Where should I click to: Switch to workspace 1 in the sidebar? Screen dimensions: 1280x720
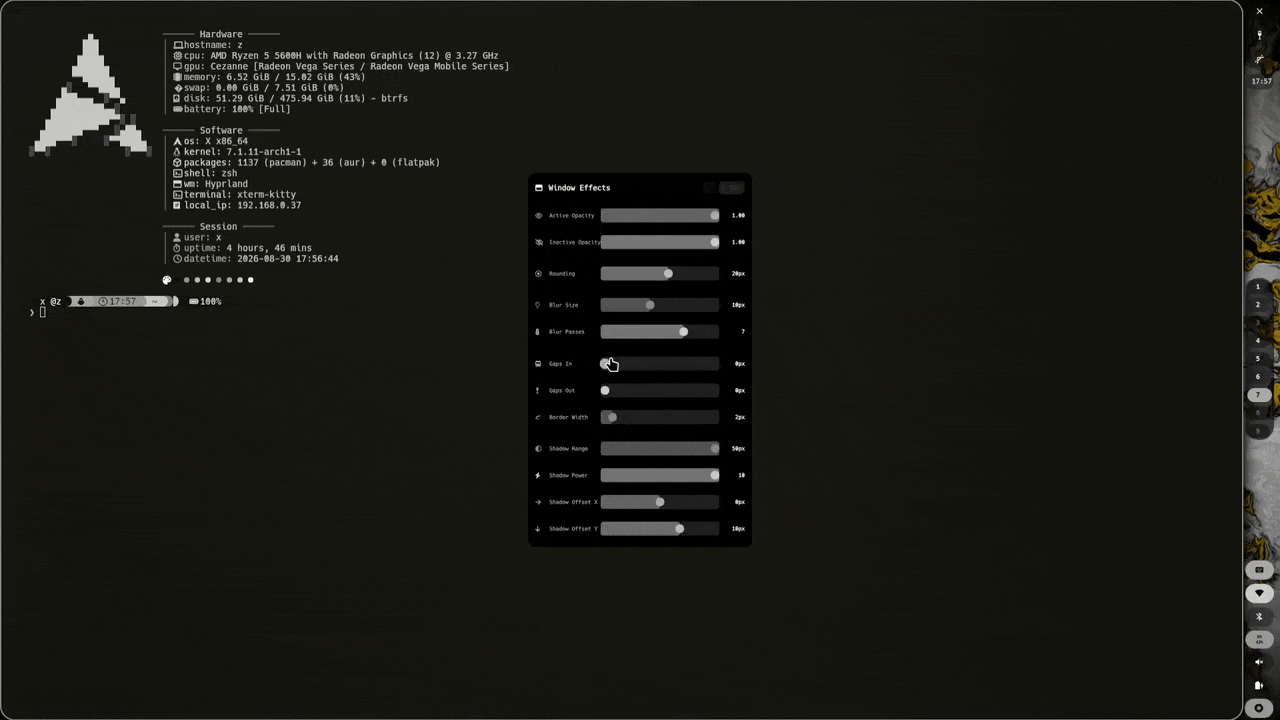click(1258, 287)
